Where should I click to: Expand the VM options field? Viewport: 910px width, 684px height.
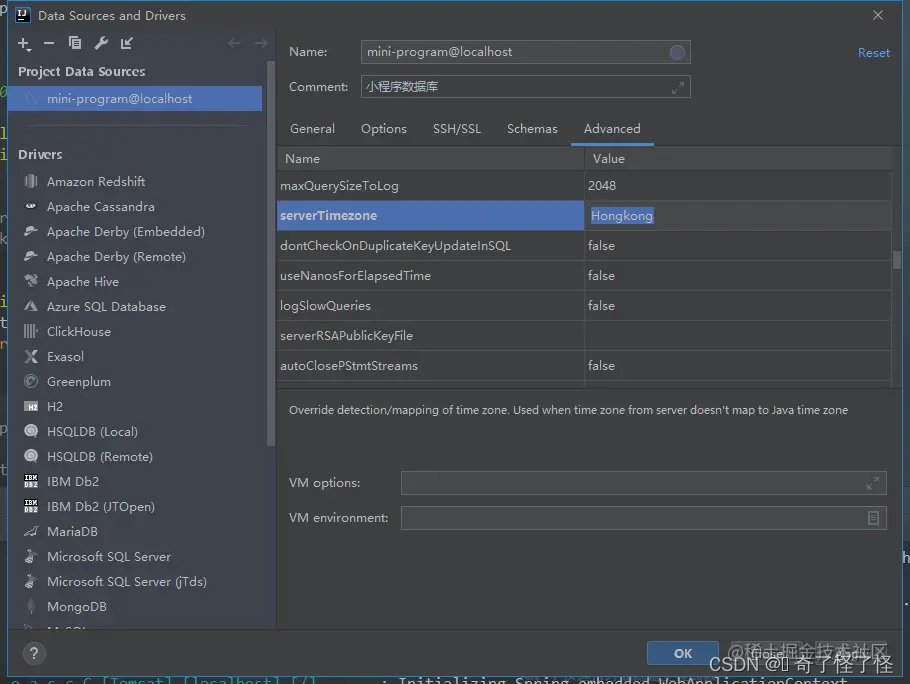point(872,483)
